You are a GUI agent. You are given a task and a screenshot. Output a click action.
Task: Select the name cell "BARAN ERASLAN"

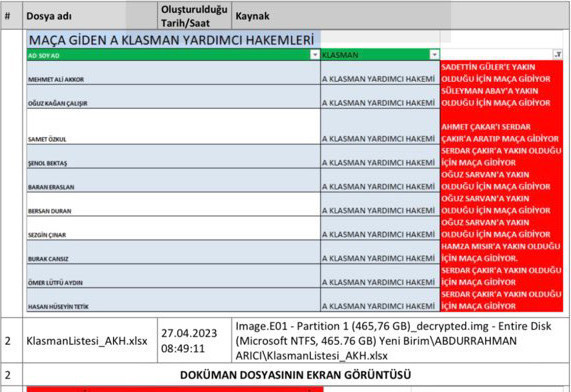pyautogui.click(x=173, y=181)
